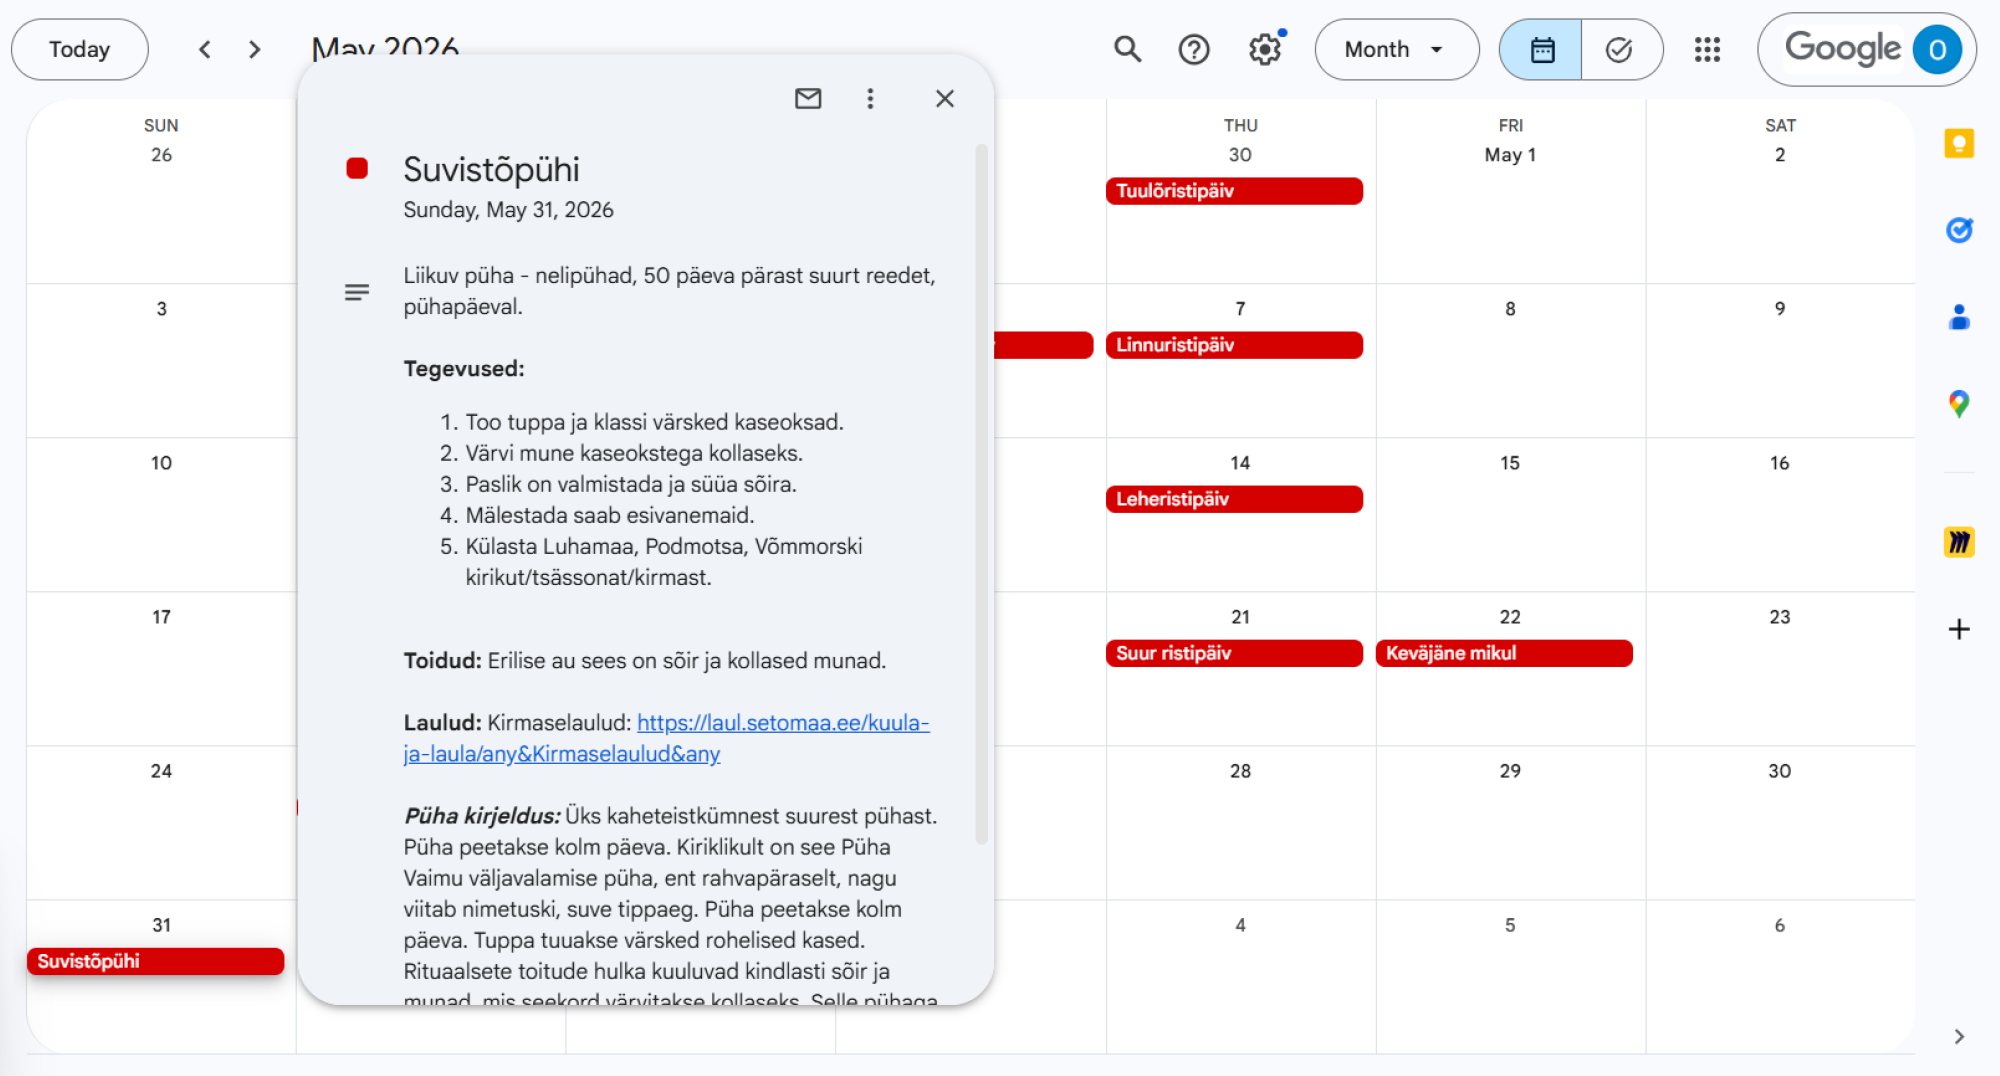Open Google Keep in side panel
This screenshot has height=1076, width=2000.
pos(1958,144)
